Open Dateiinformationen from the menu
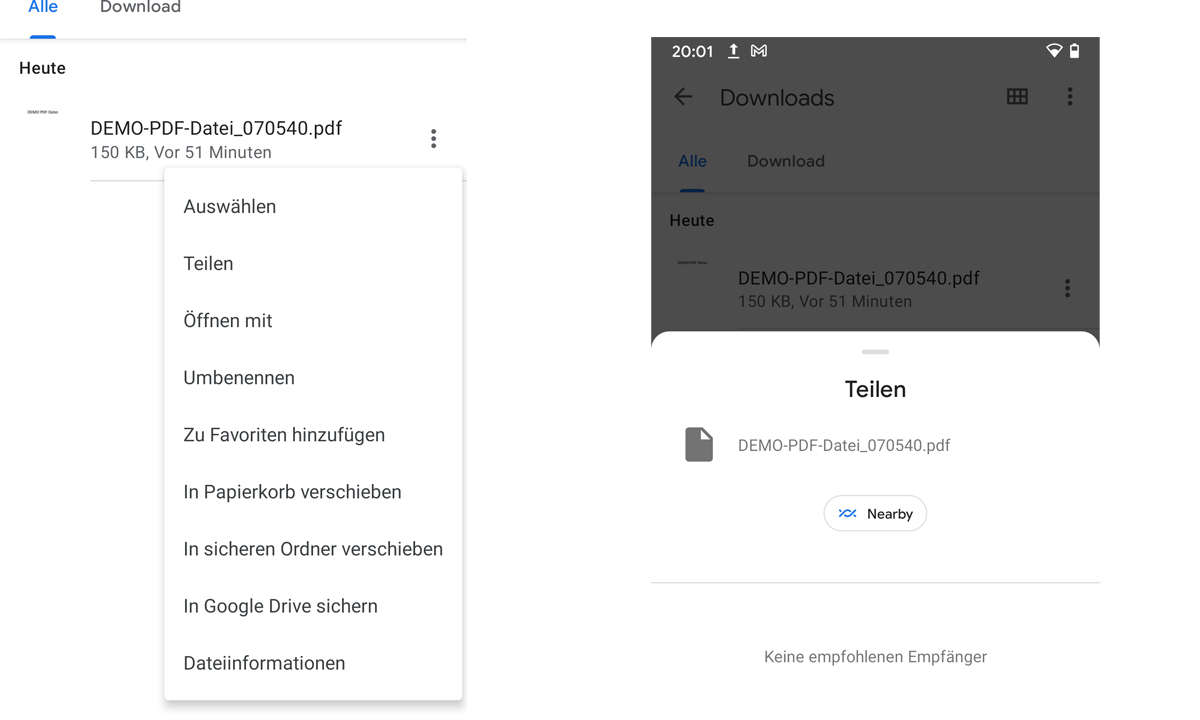Image resolution: width=1200 pixels, height=720 pixels. [x=313, y=663]
